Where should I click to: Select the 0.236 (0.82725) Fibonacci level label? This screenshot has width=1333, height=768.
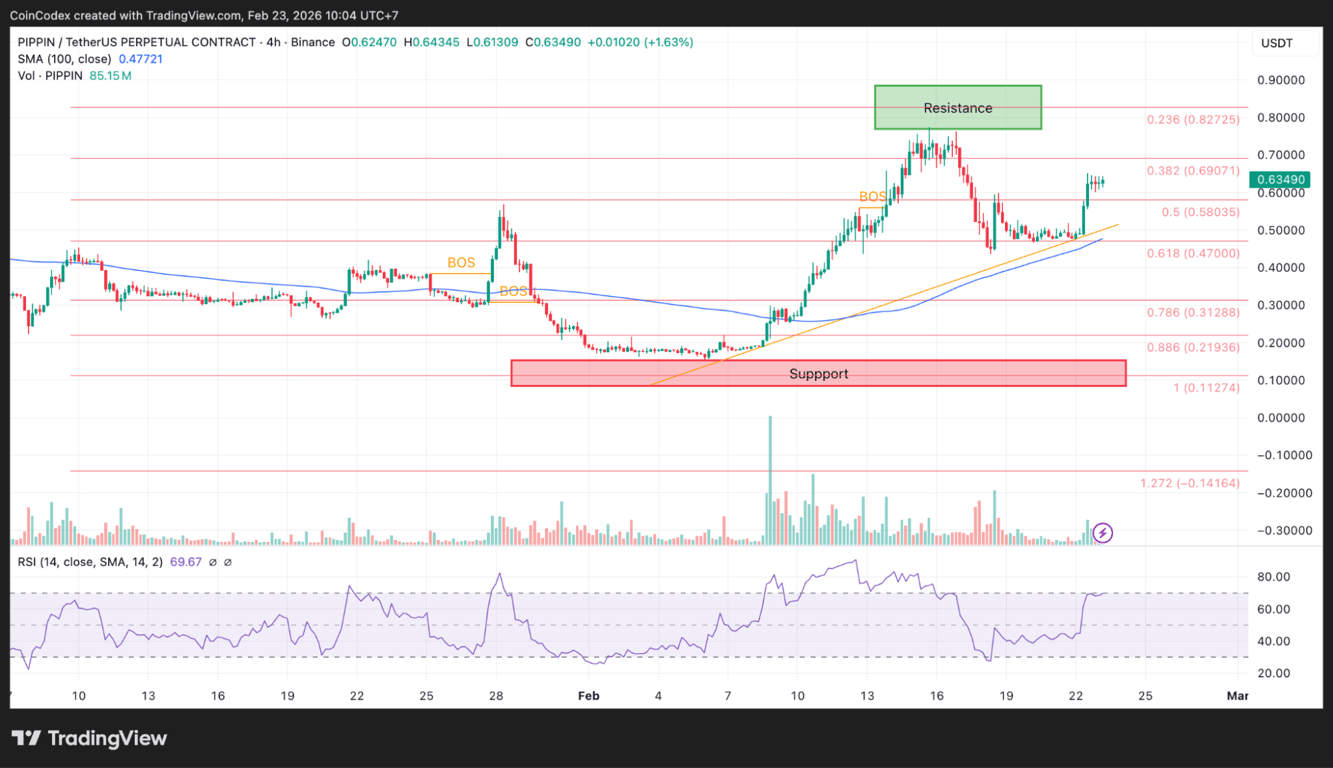coord(1193,119)
